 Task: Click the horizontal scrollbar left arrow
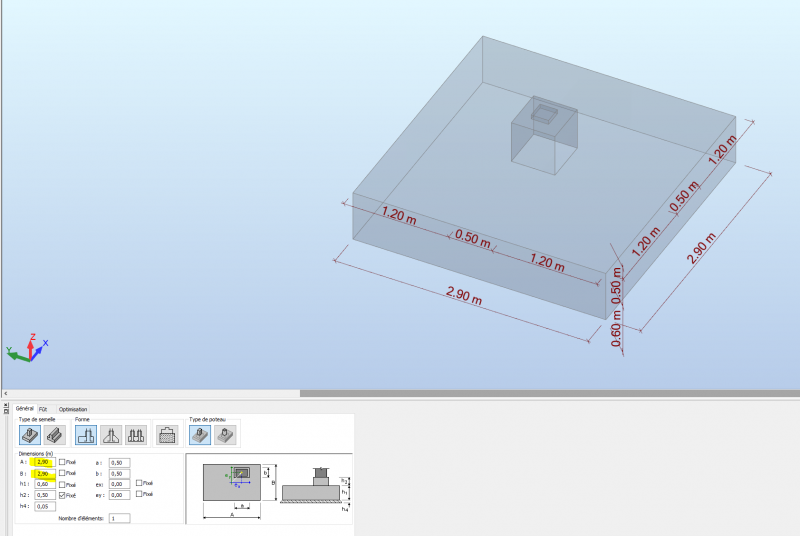(6, 394)
